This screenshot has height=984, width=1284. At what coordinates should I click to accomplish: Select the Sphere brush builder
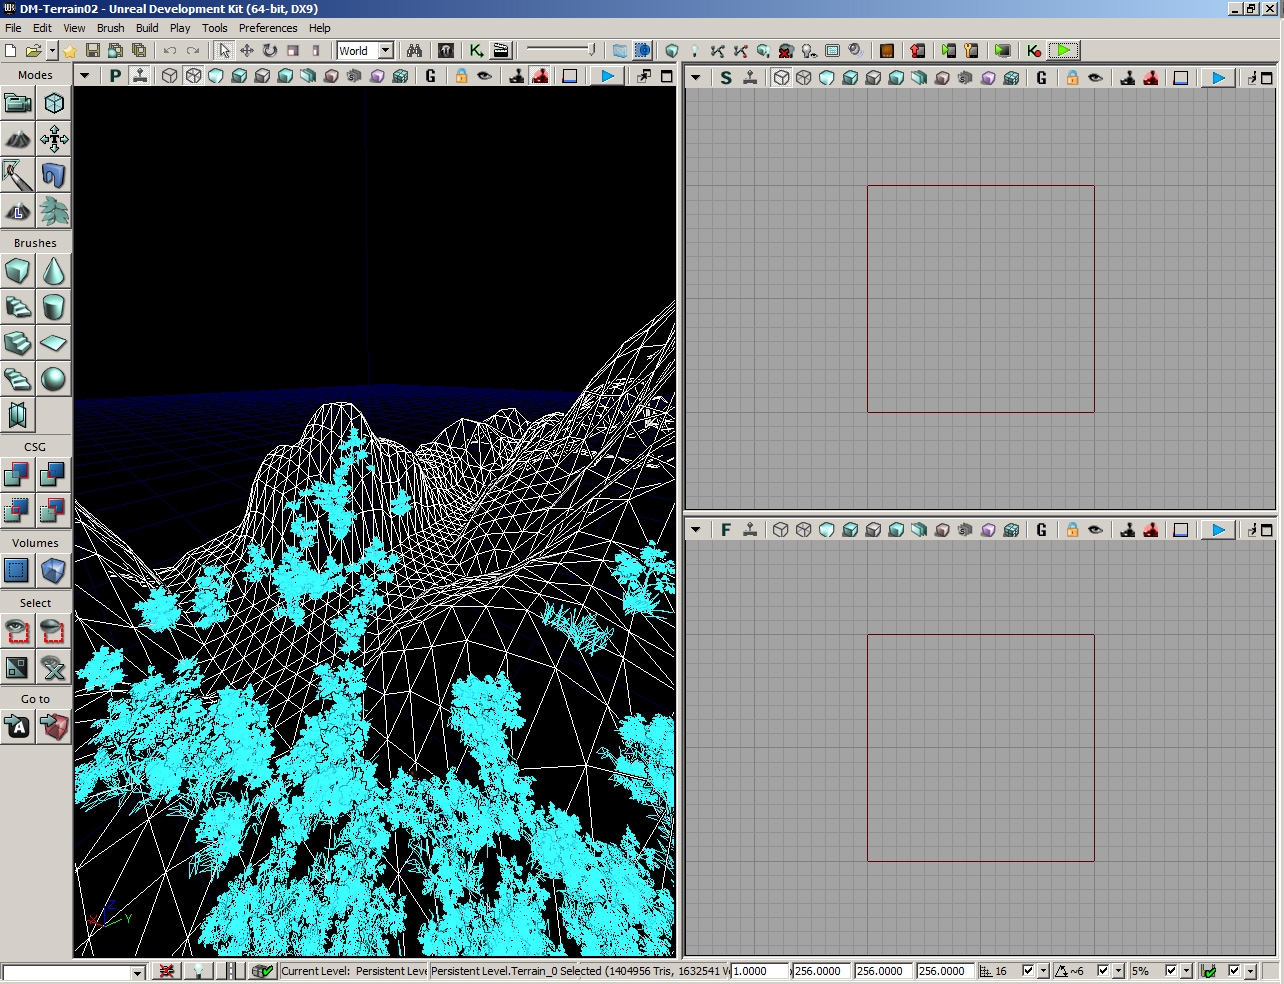pyautogui.click(x=54, y=379)
